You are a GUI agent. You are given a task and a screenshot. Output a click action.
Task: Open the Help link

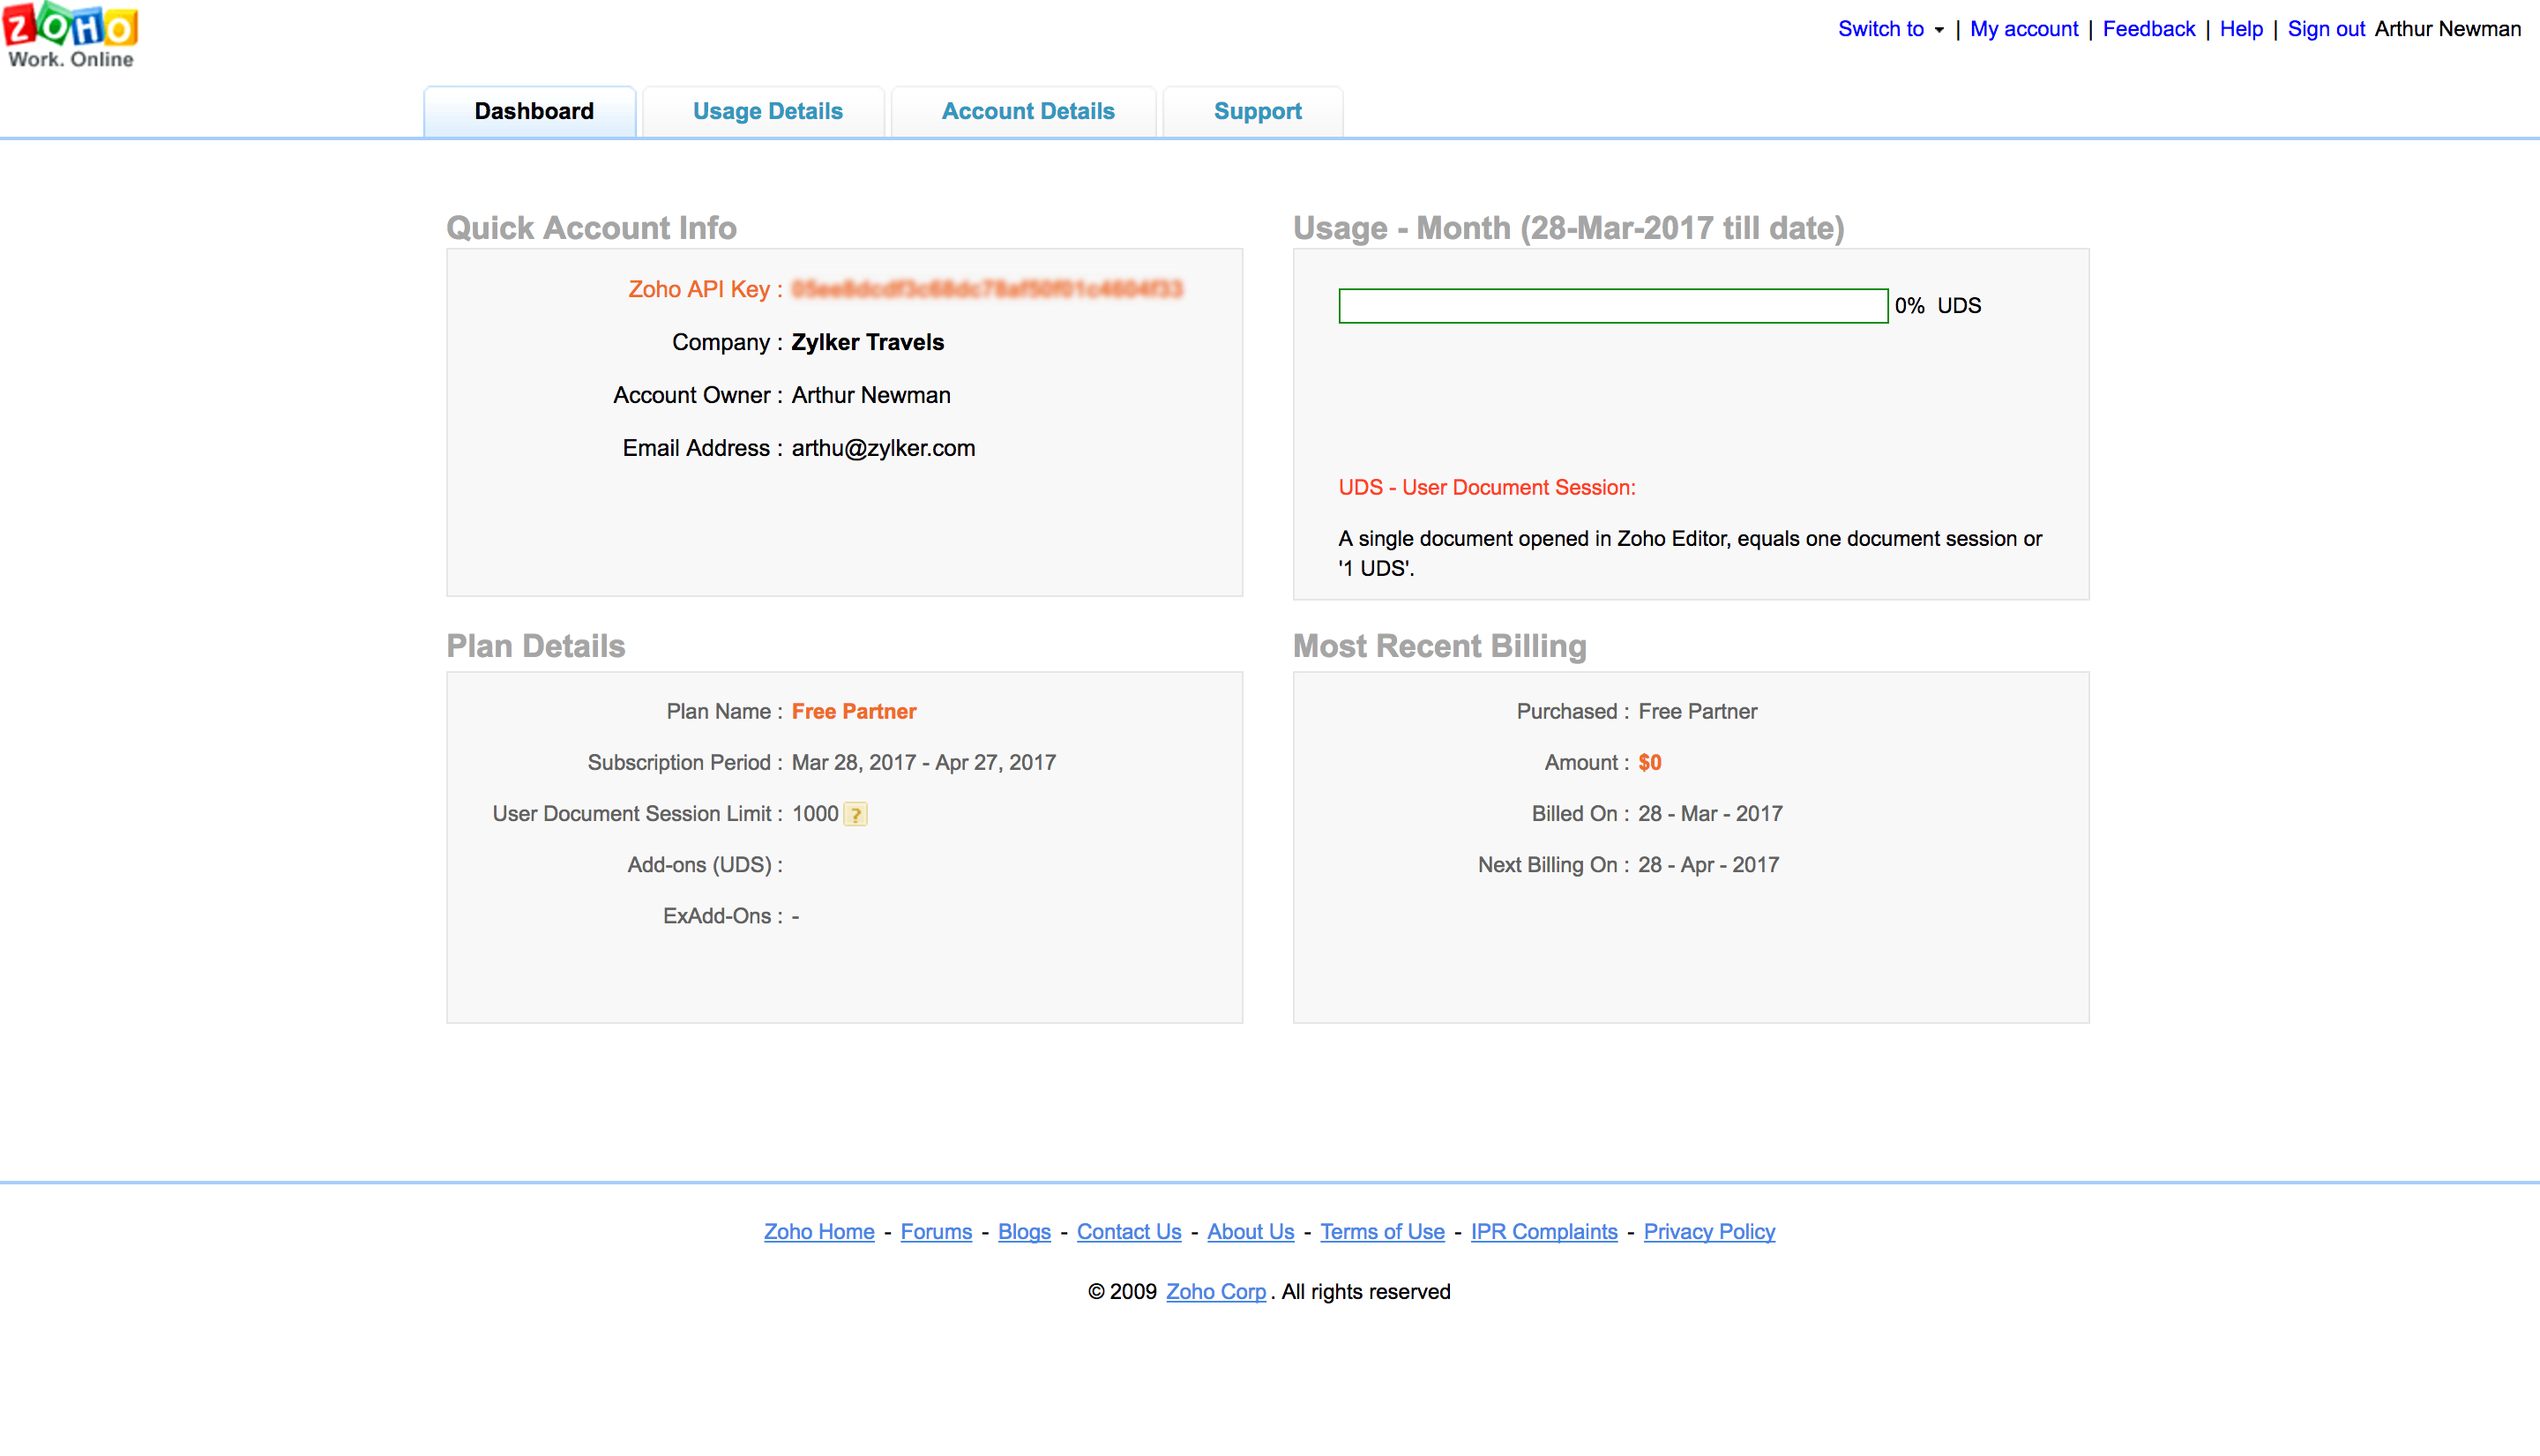2240,29
